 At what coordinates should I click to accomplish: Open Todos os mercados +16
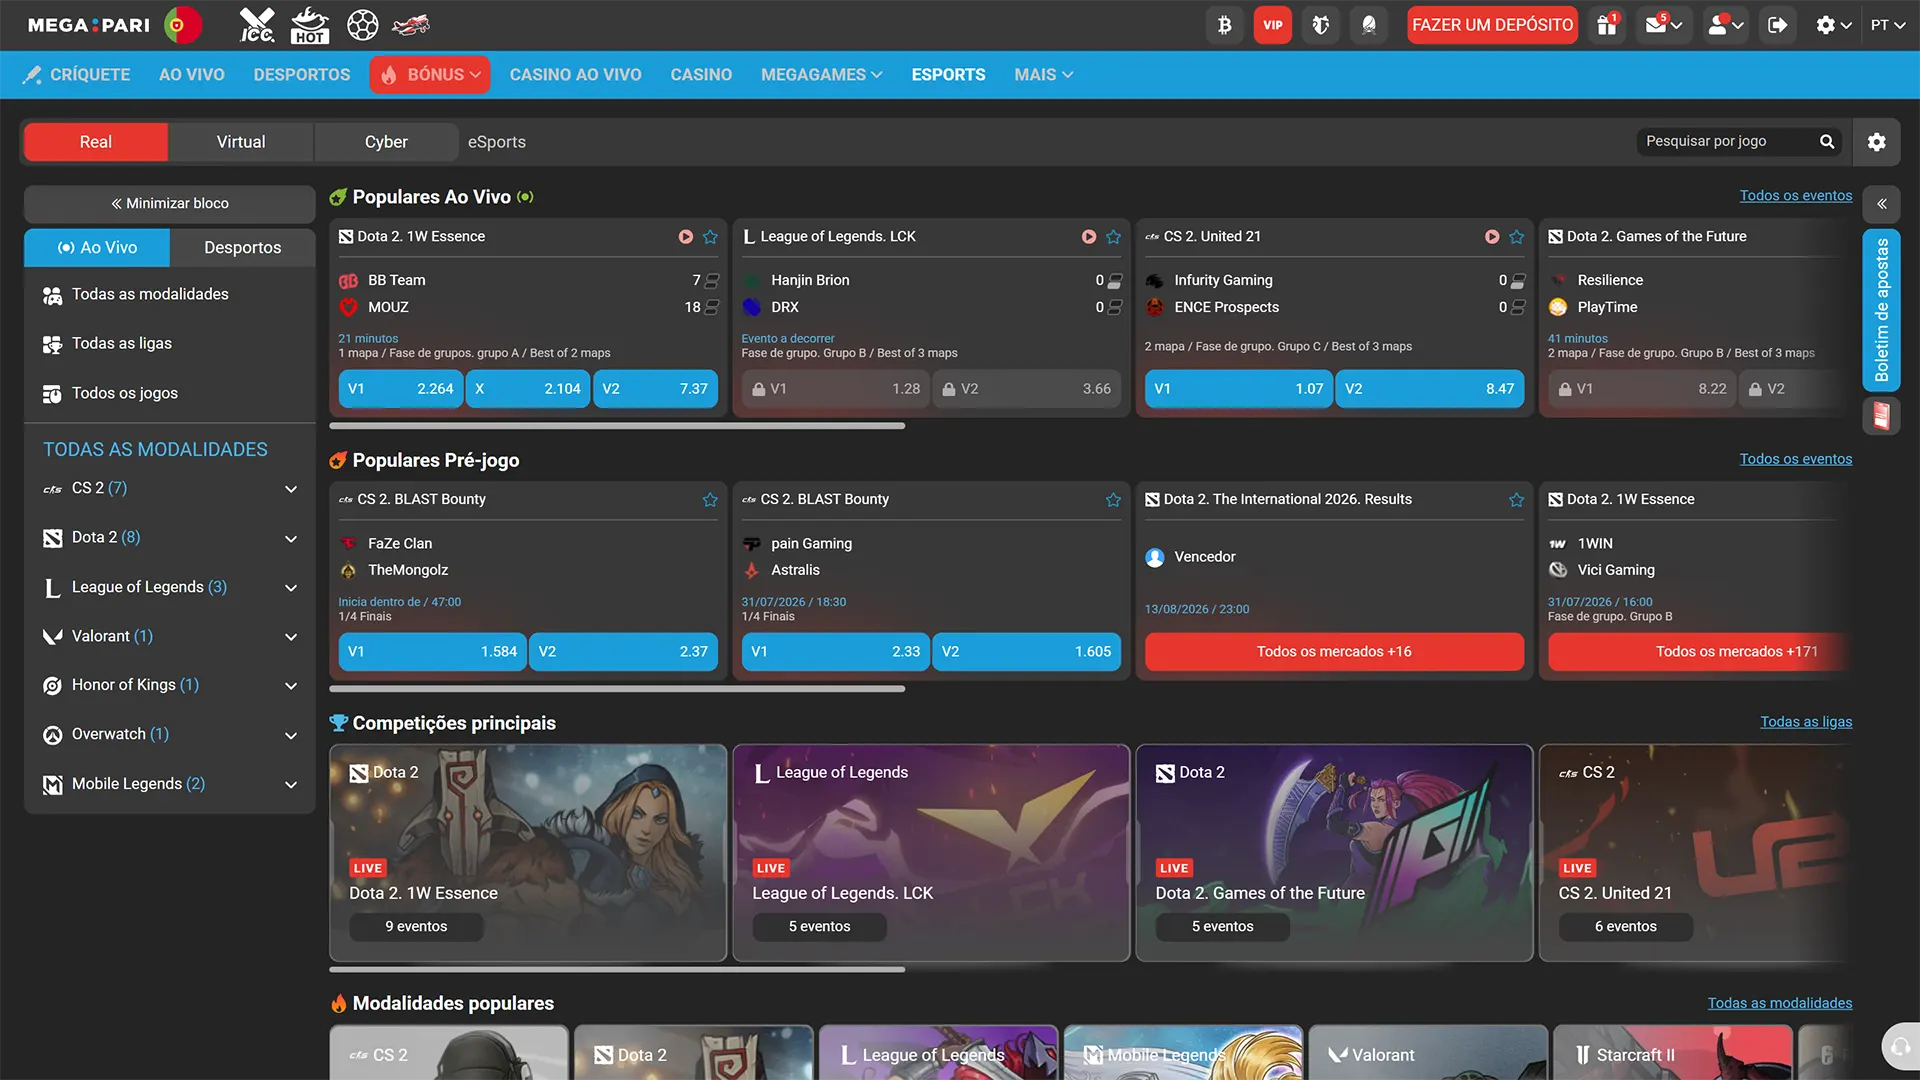[x=1334, y=652]
